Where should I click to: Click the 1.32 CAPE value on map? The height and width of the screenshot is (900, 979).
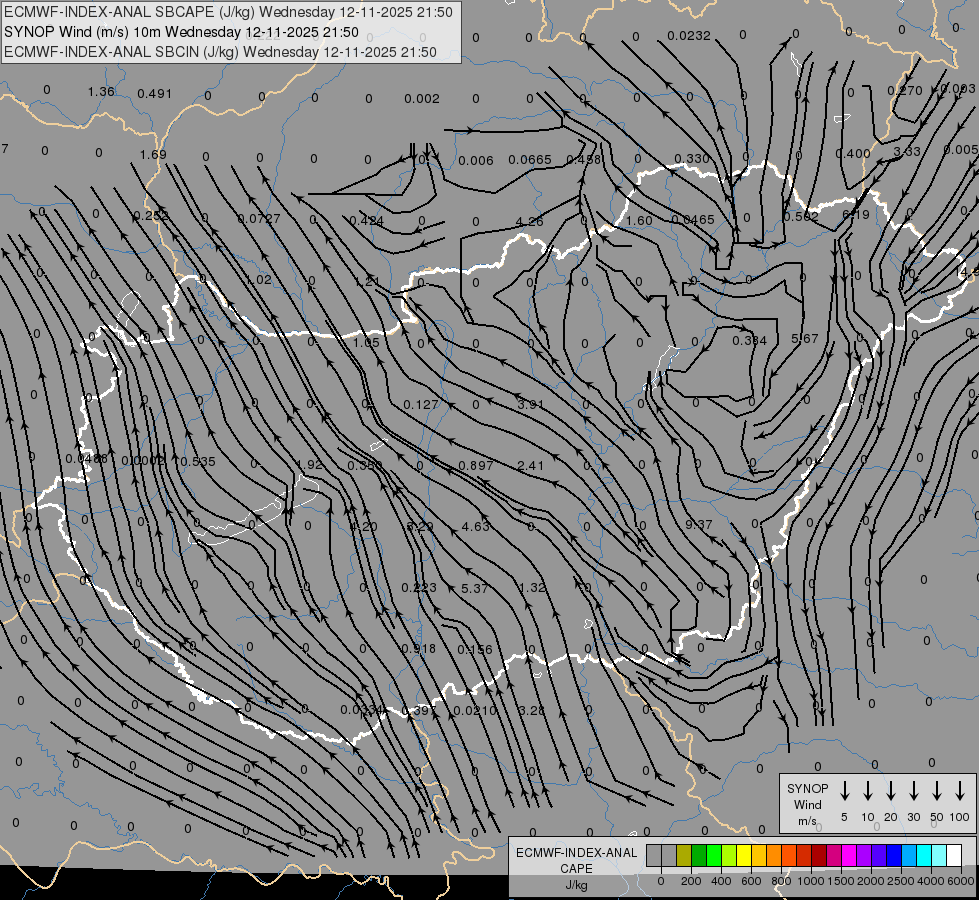pos(532,588)
